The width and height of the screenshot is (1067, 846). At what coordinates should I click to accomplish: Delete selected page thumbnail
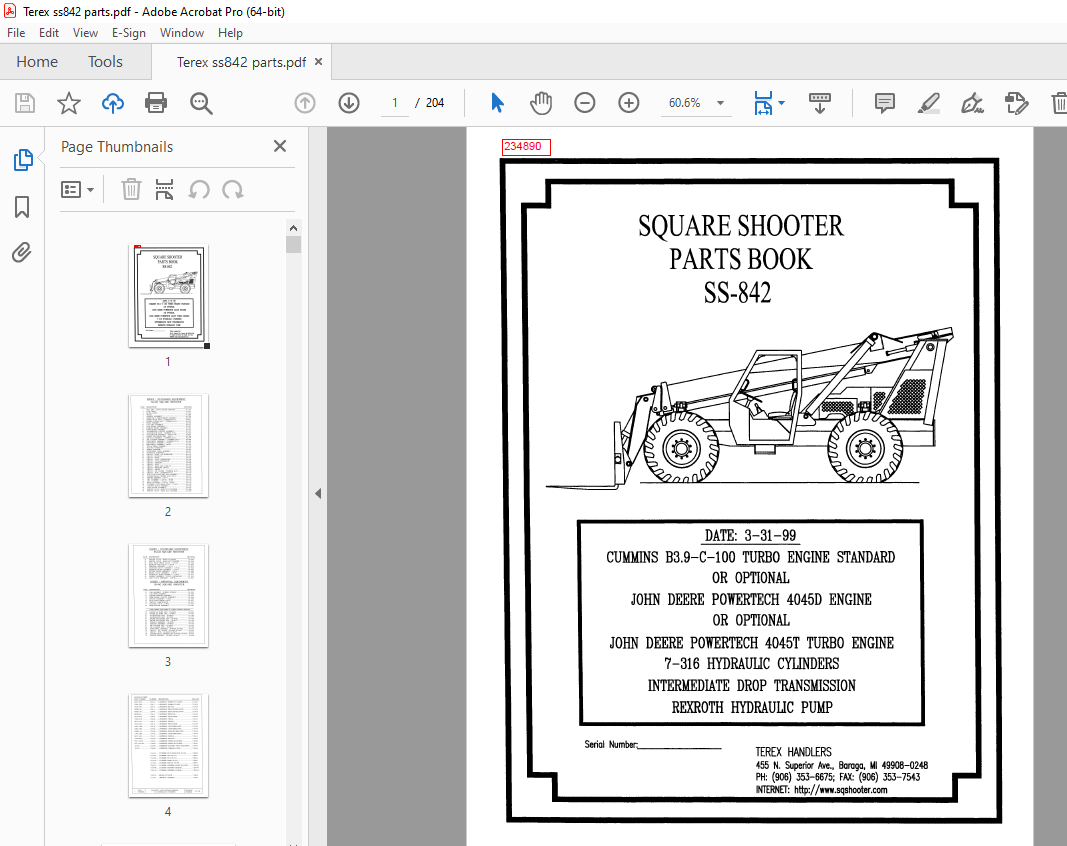[x=131, y=189]
